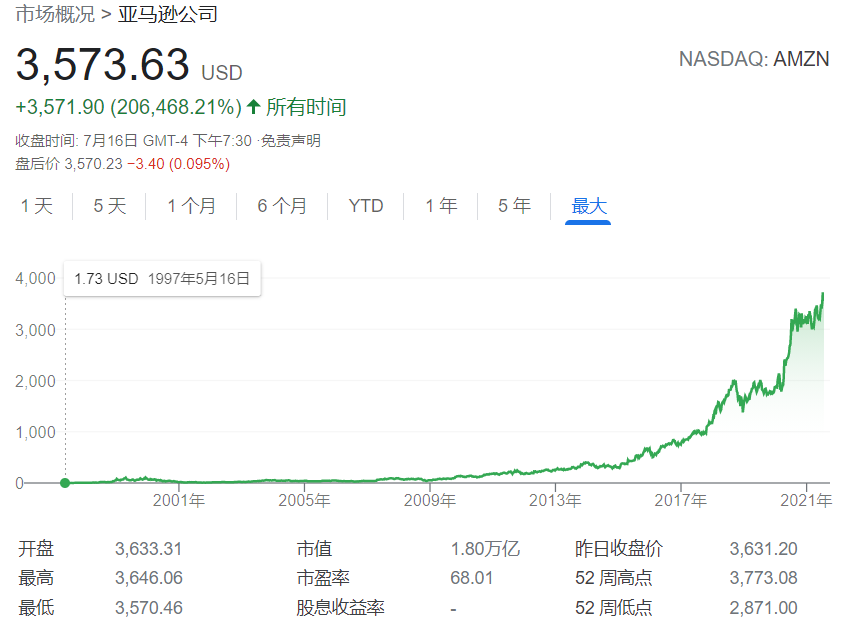This screenshot has height=634, width=856.
Task: Select the 5 天 time range tab
Action: (x=110, y=206)
